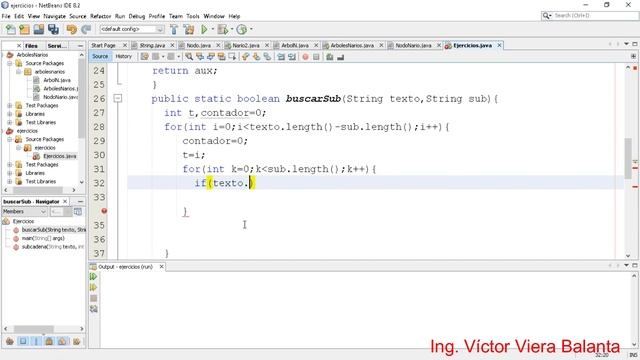Image resolution: width=640 pixels, height=360 pixels.
Task: Toggle Show Inherited Members filter in Navigator
Action: 10,341
